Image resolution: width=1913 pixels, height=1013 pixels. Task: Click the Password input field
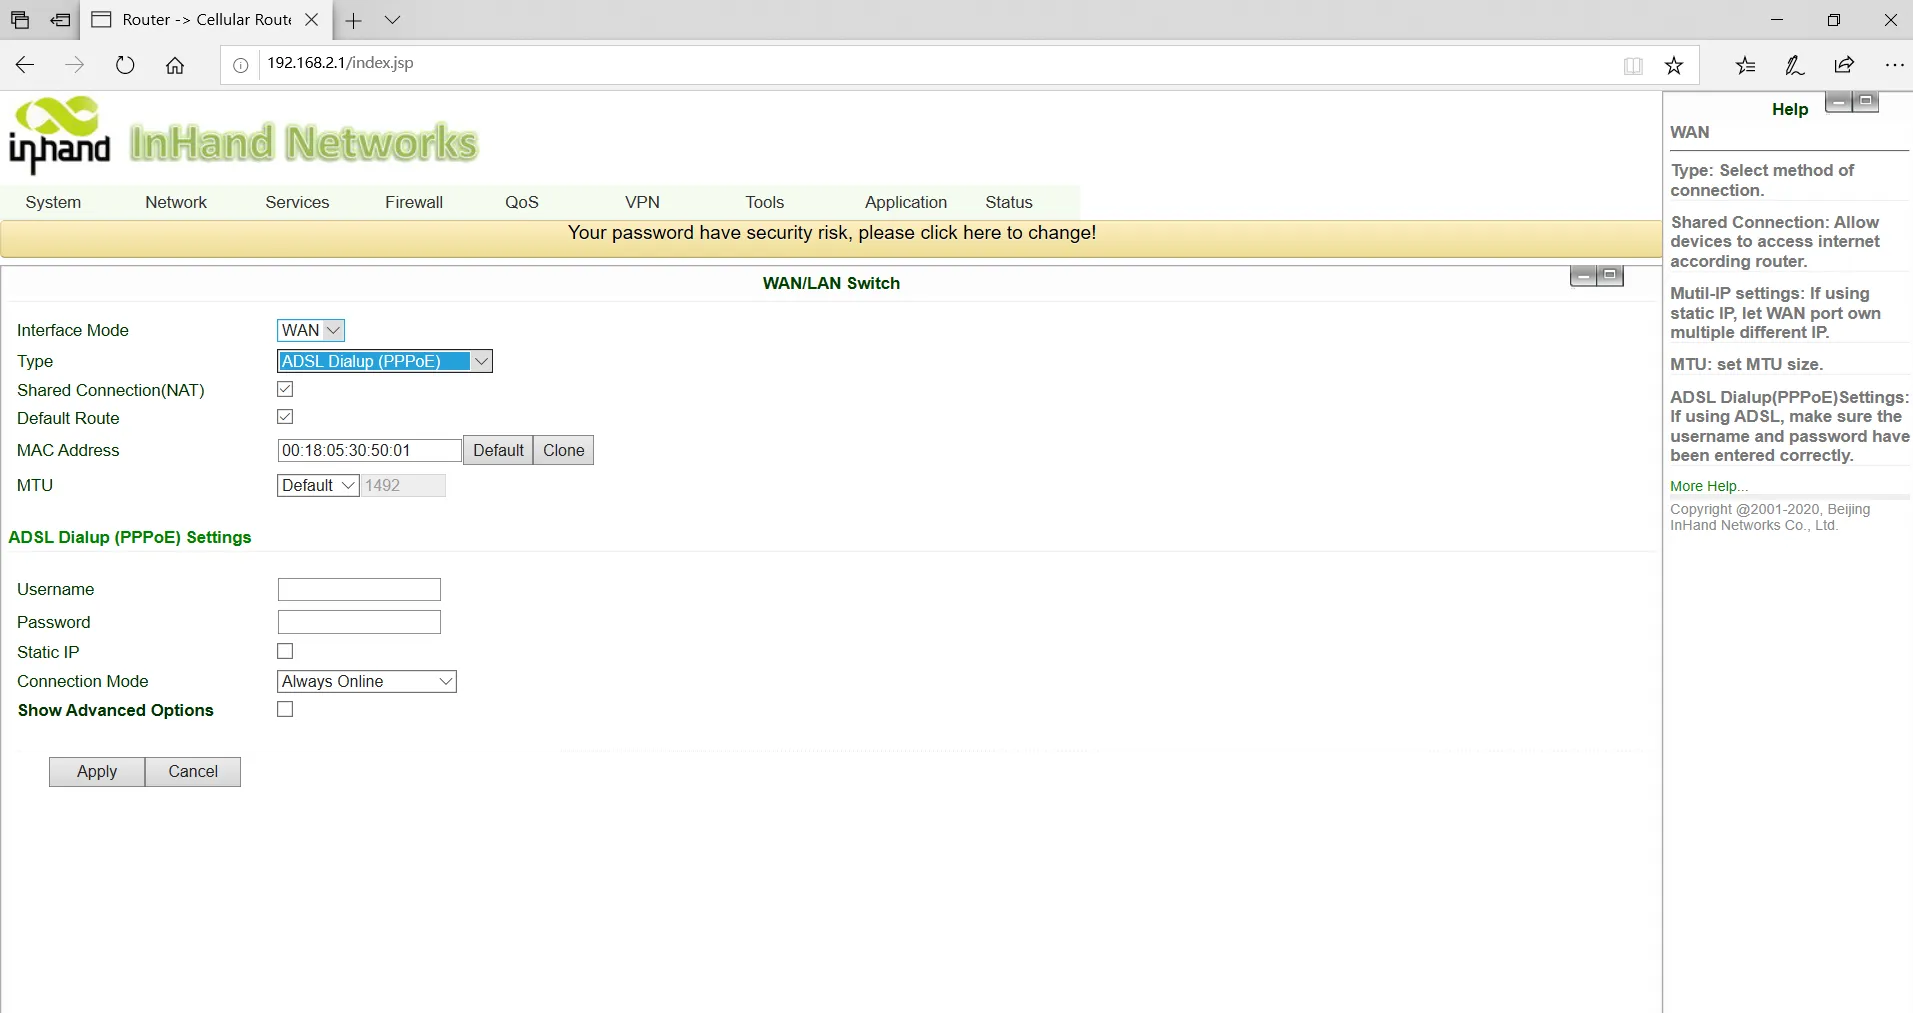click(x=359, y=622)
